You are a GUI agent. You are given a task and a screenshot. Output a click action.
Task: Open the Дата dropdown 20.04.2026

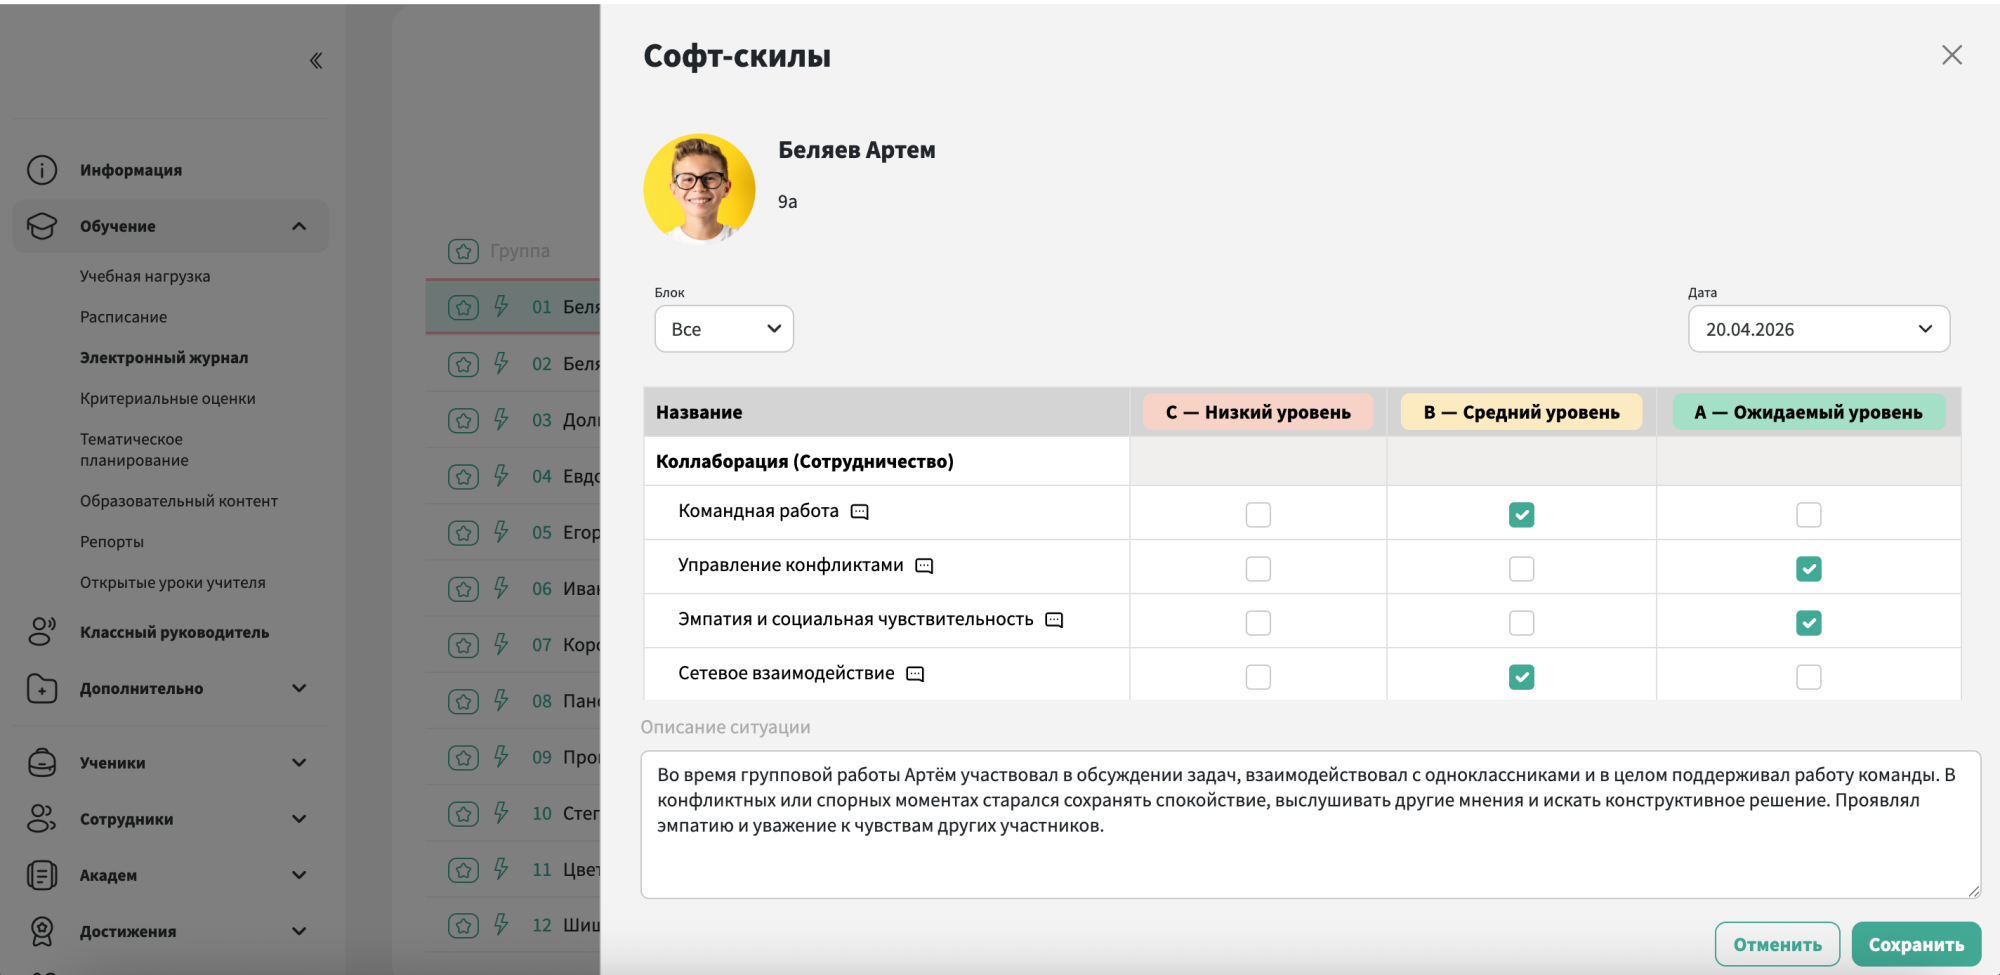[x=1819, y=329]
